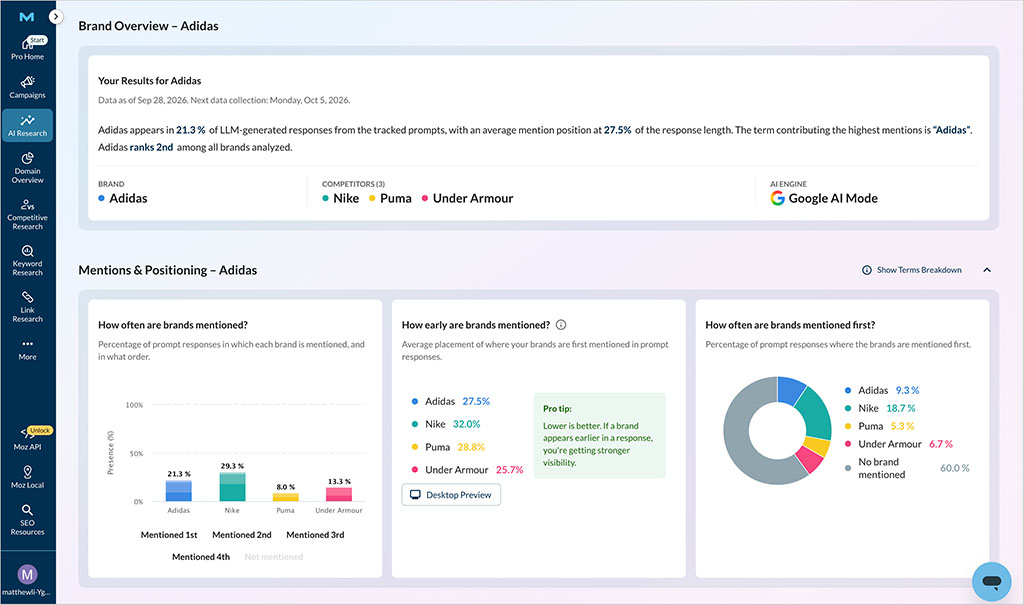Open Competitive Research in sidebar

click(27, 214)
